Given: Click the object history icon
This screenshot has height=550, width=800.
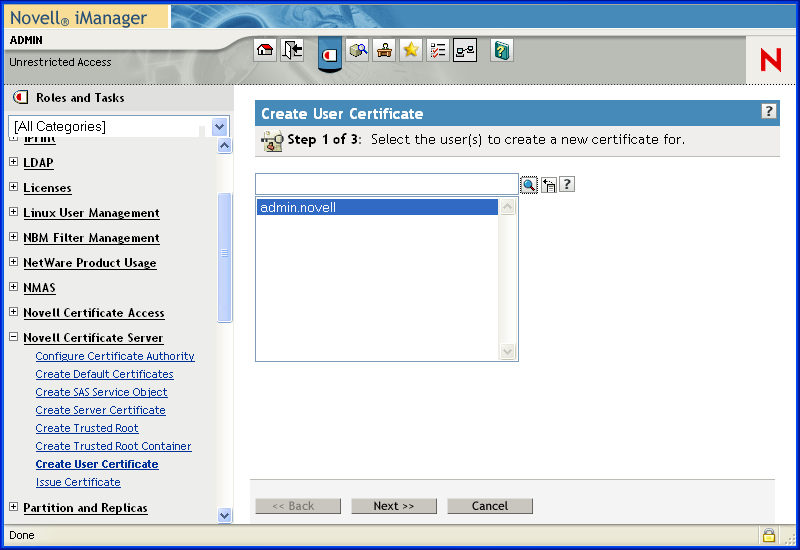Looking at the screenshot, I should [x=548, y=185].
